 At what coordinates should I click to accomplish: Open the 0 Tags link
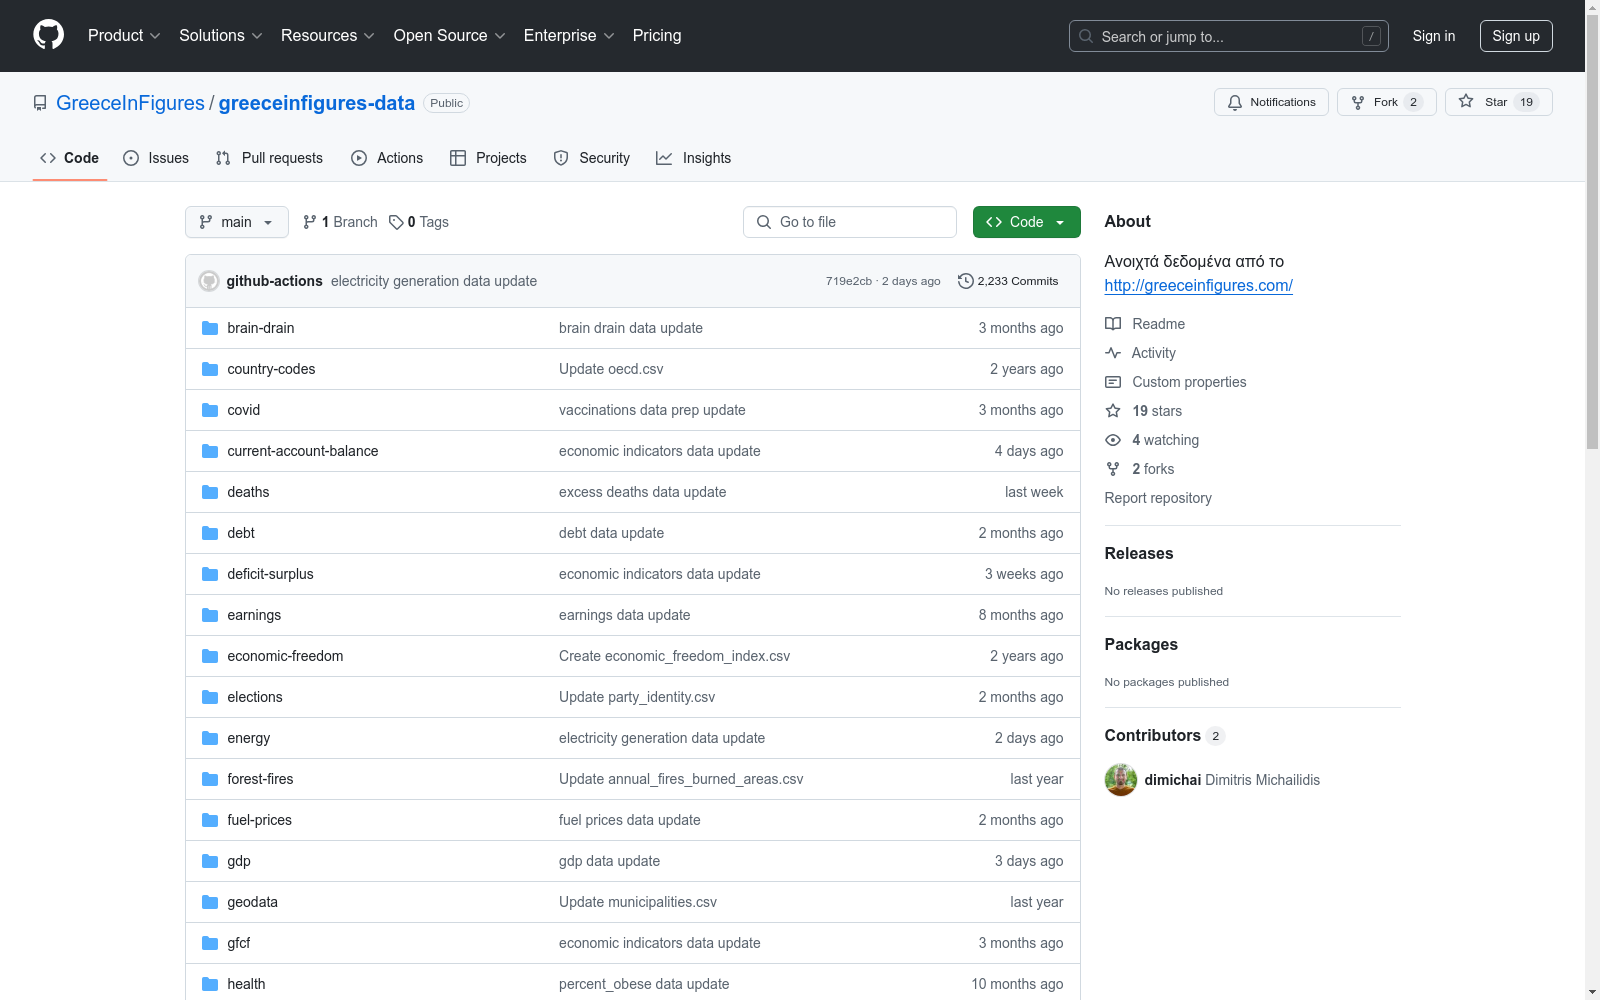tap(419, 222)
